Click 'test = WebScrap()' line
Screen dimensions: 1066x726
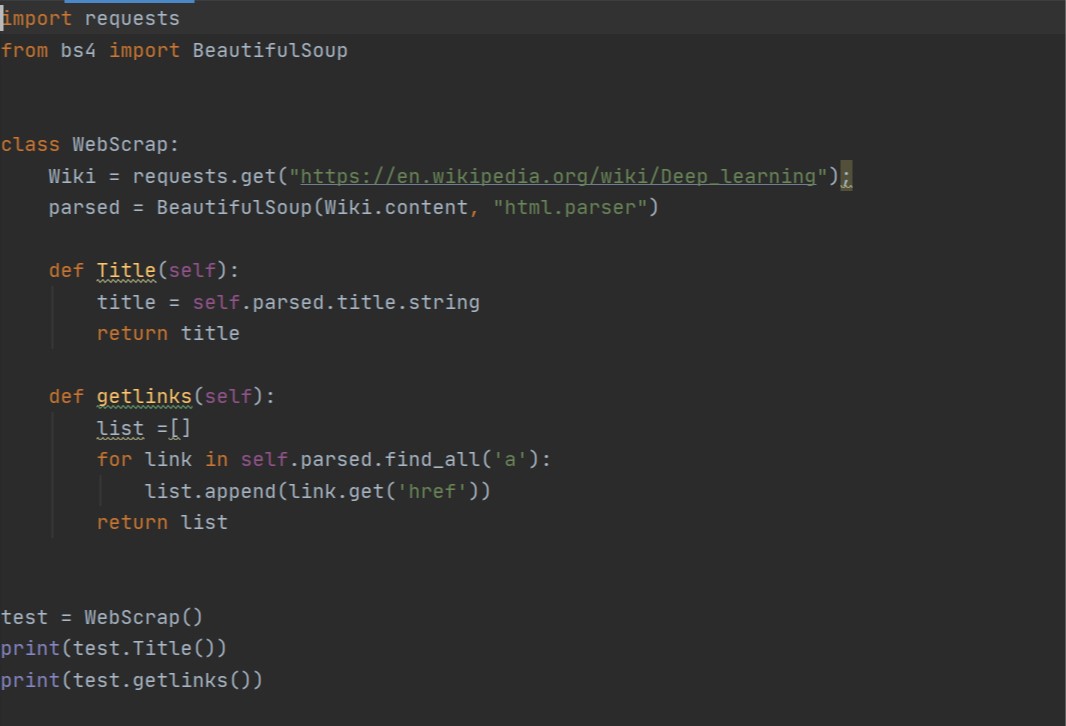pos(101,617)
